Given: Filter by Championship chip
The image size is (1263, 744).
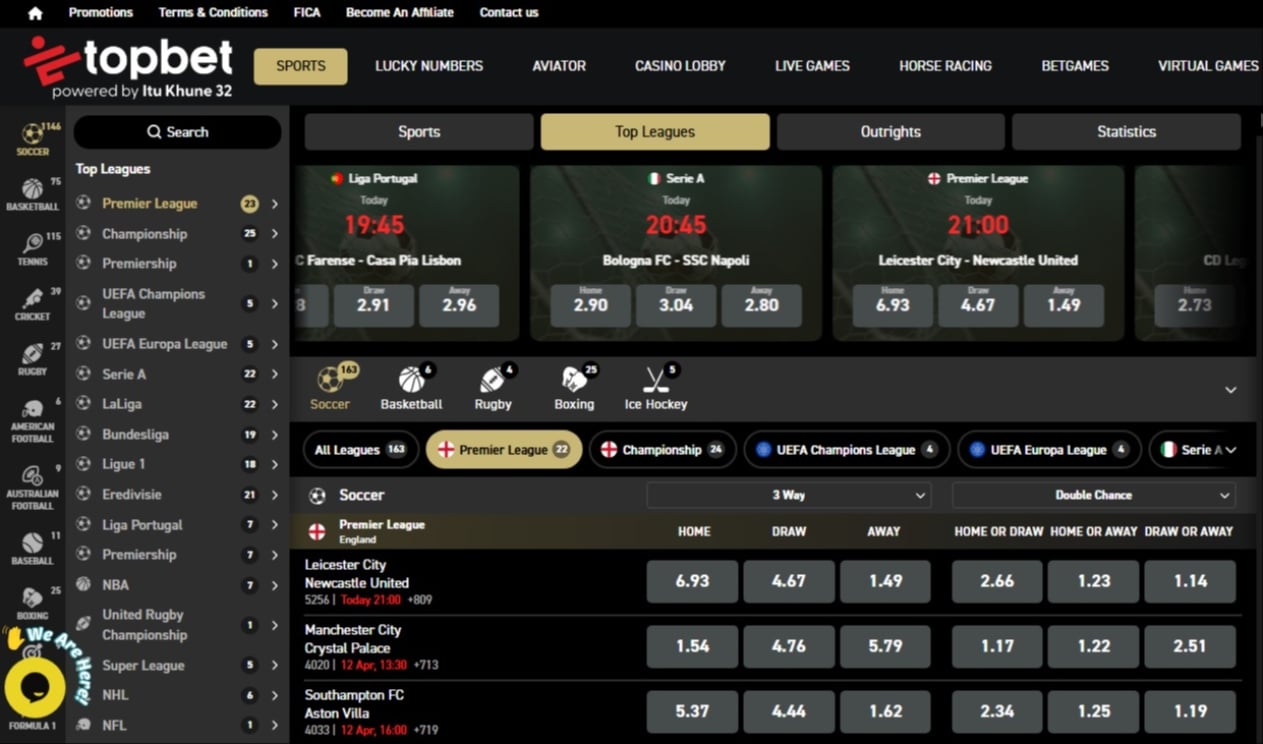Looking at the screenshot, I should click(x=663, y=450).
